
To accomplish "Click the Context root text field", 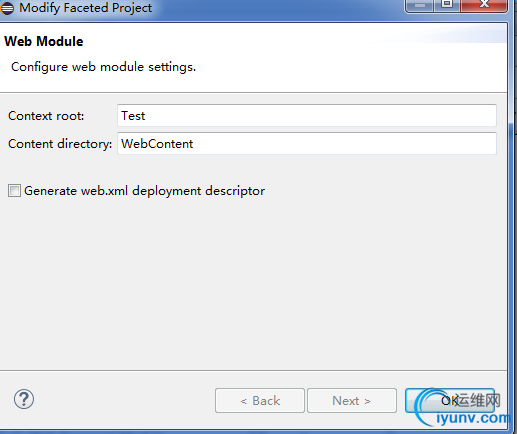I will (x=307, y=115).
